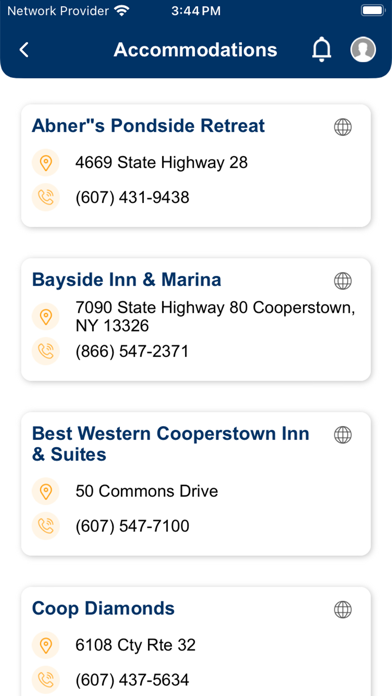The height and width of the screenshot is (696, 392).
Task: Open the Bayside Inn & Marina listing title
Action: coord(127,280)
